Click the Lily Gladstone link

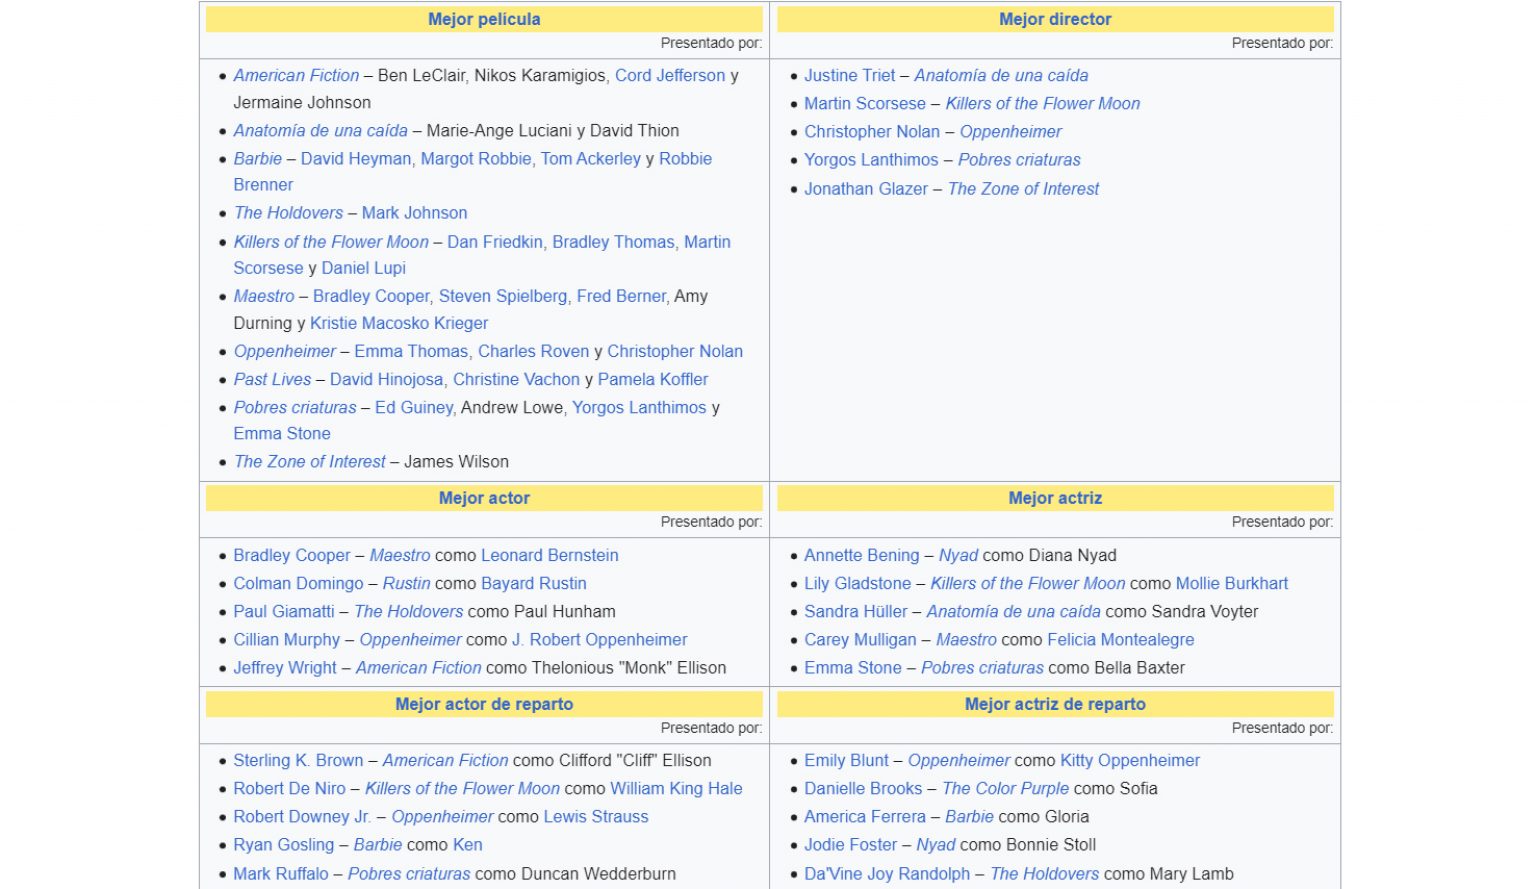coord(858,583)
